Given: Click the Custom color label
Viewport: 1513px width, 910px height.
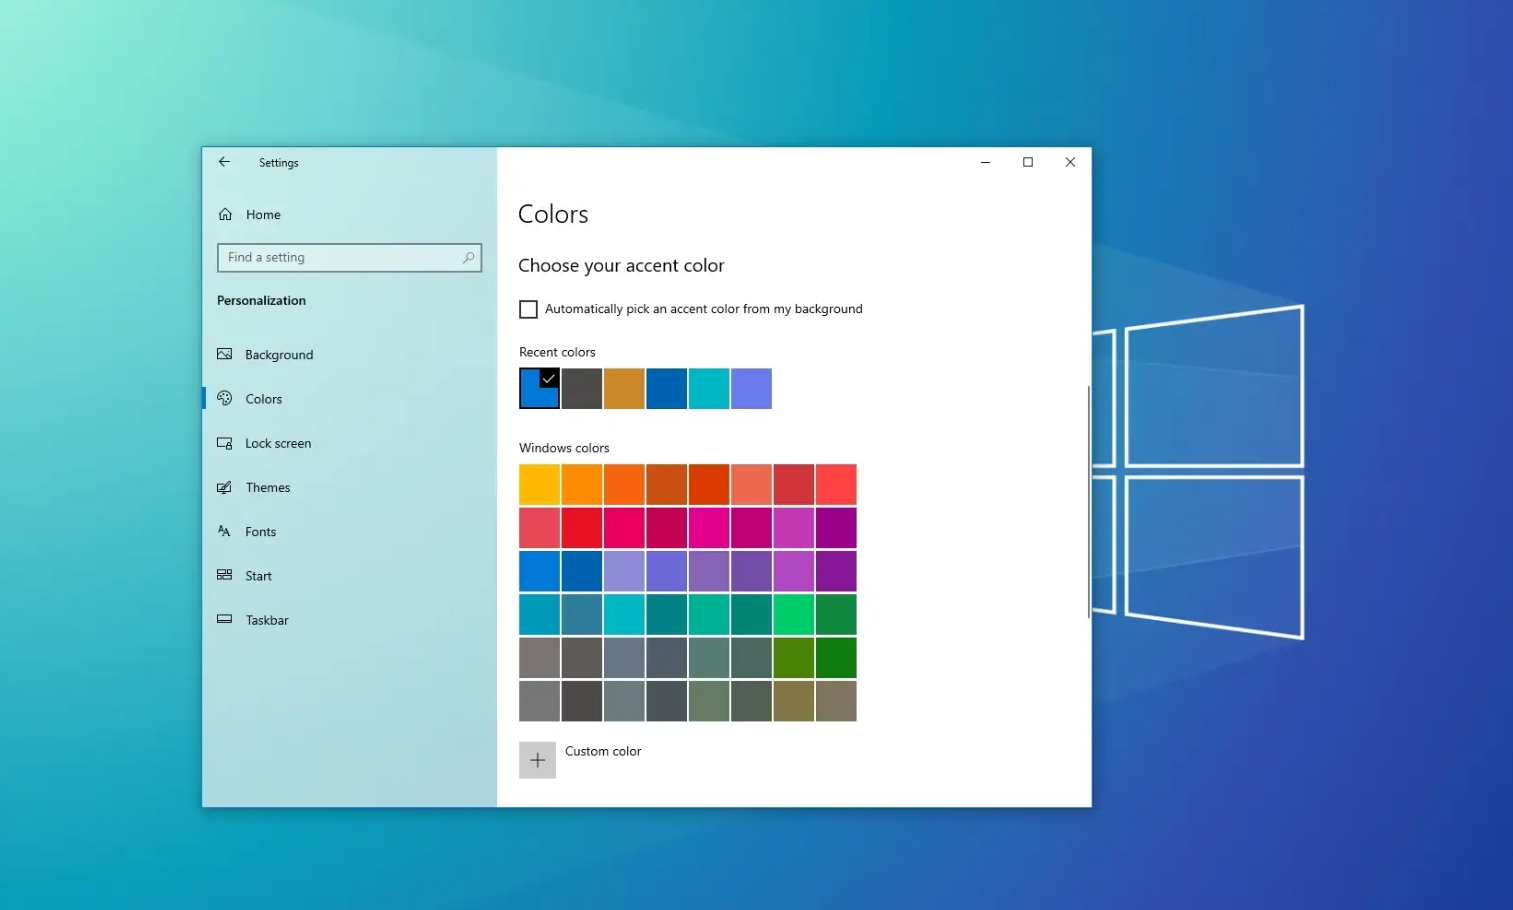Looking at the screenshot, I should tap(603, 751).
